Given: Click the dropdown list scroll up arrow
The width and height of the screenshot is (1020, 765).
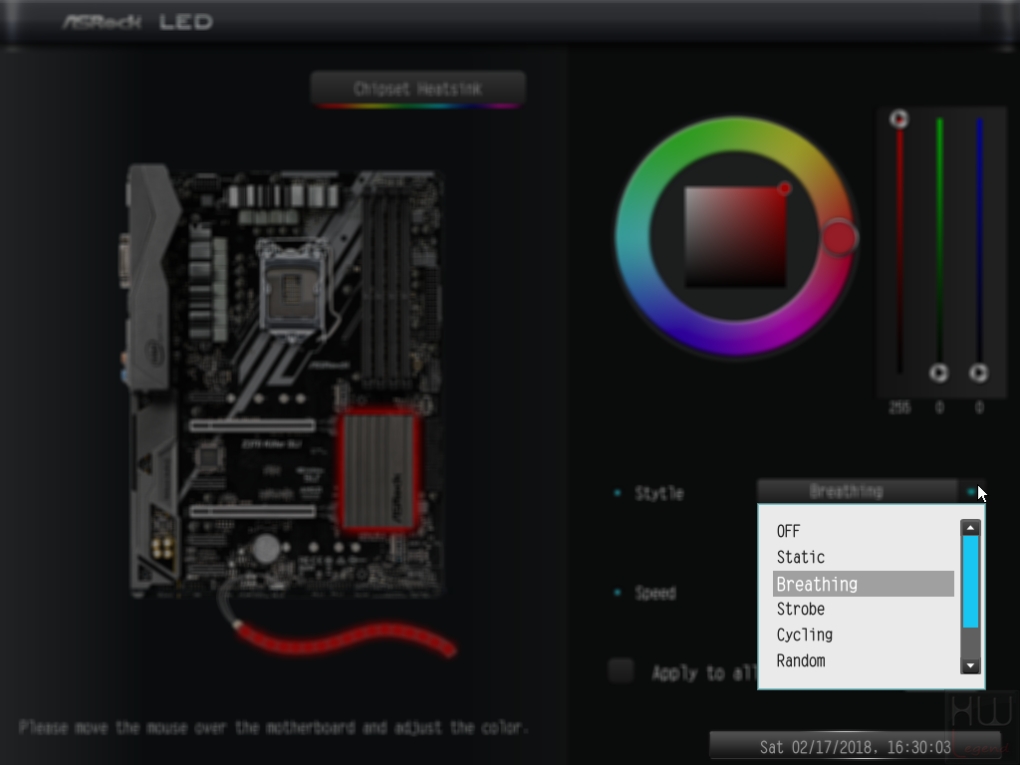Looking at the screenshot, I should [971, 528].
